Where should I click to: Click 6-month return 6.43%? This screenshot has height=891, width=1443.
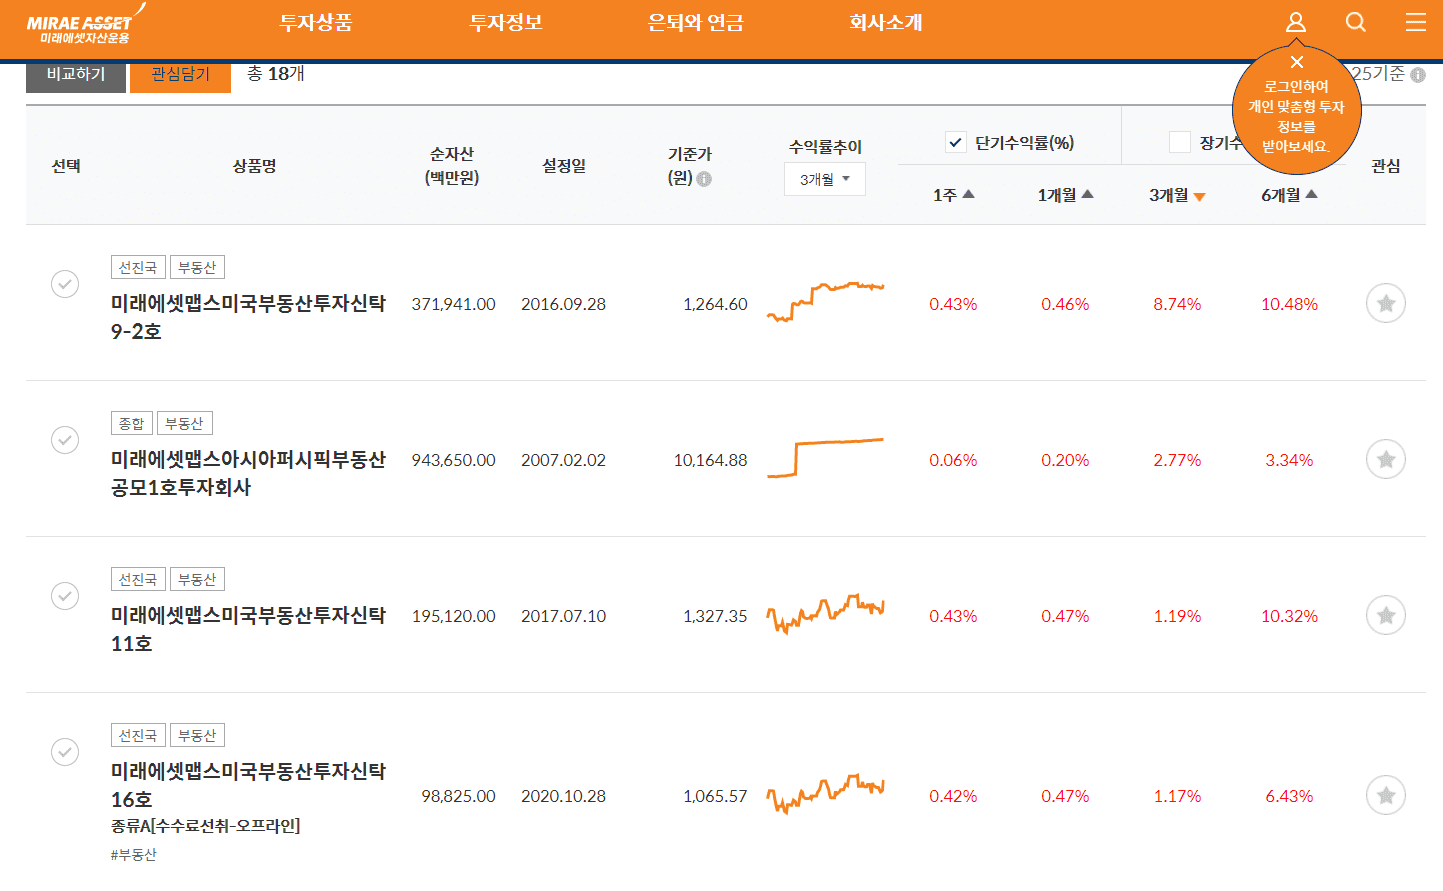pyautogui.click(x=1289, y=796)
